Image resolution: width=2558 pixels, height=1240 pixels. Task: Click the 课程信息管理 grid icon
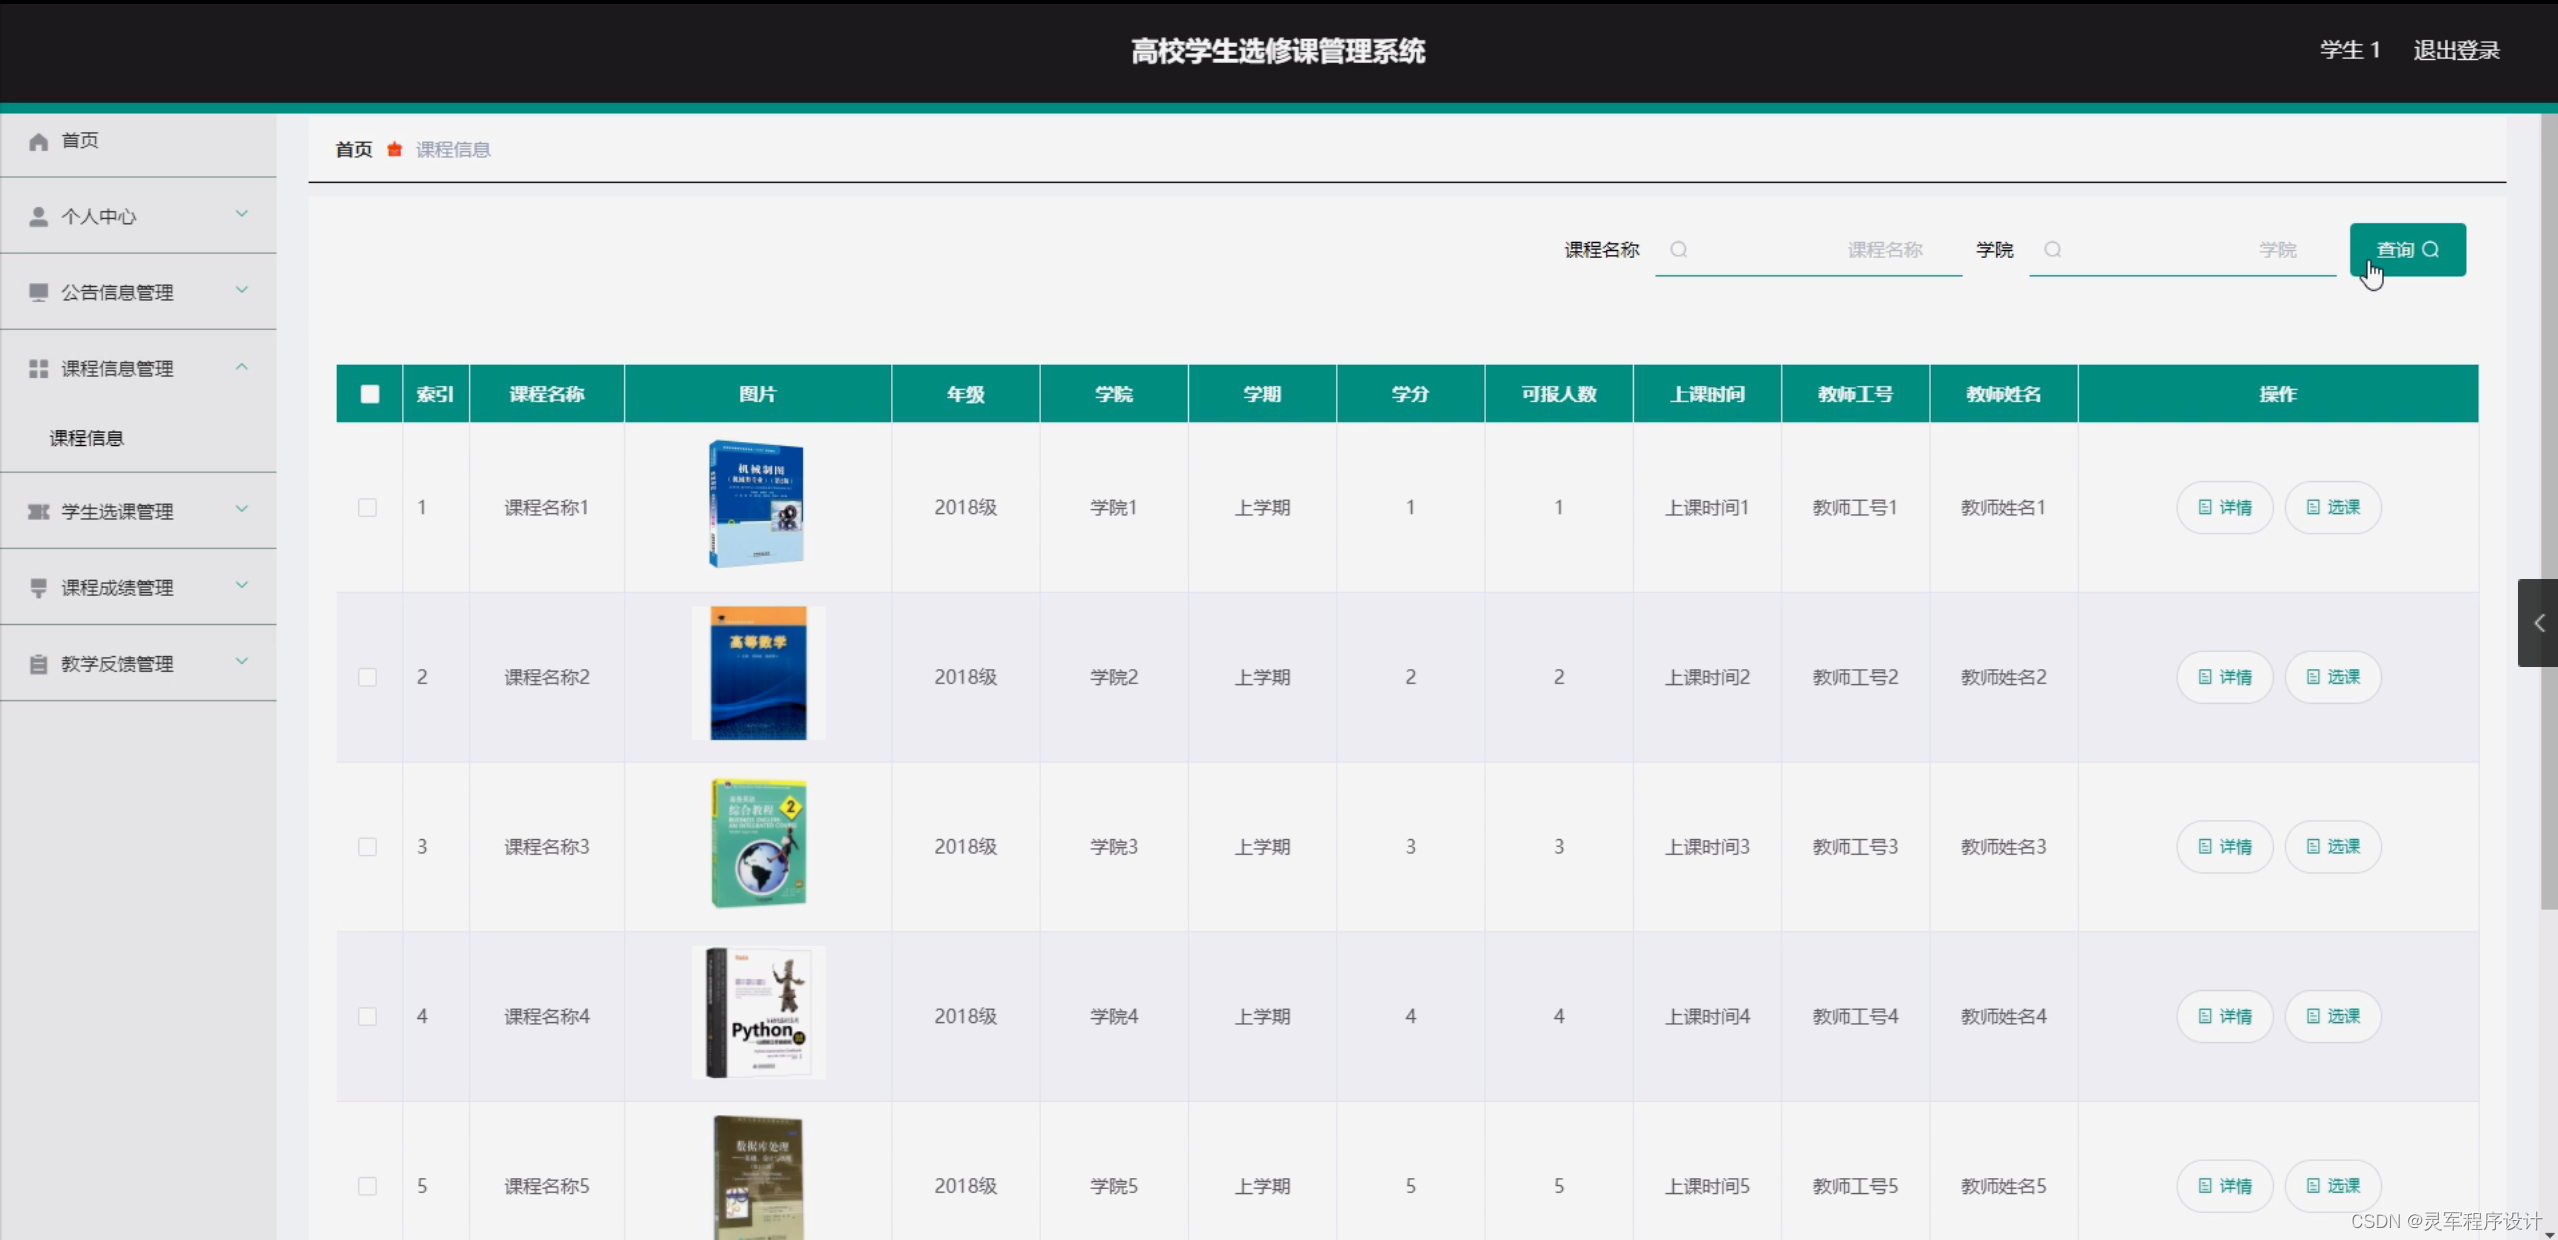click(38, 369)
